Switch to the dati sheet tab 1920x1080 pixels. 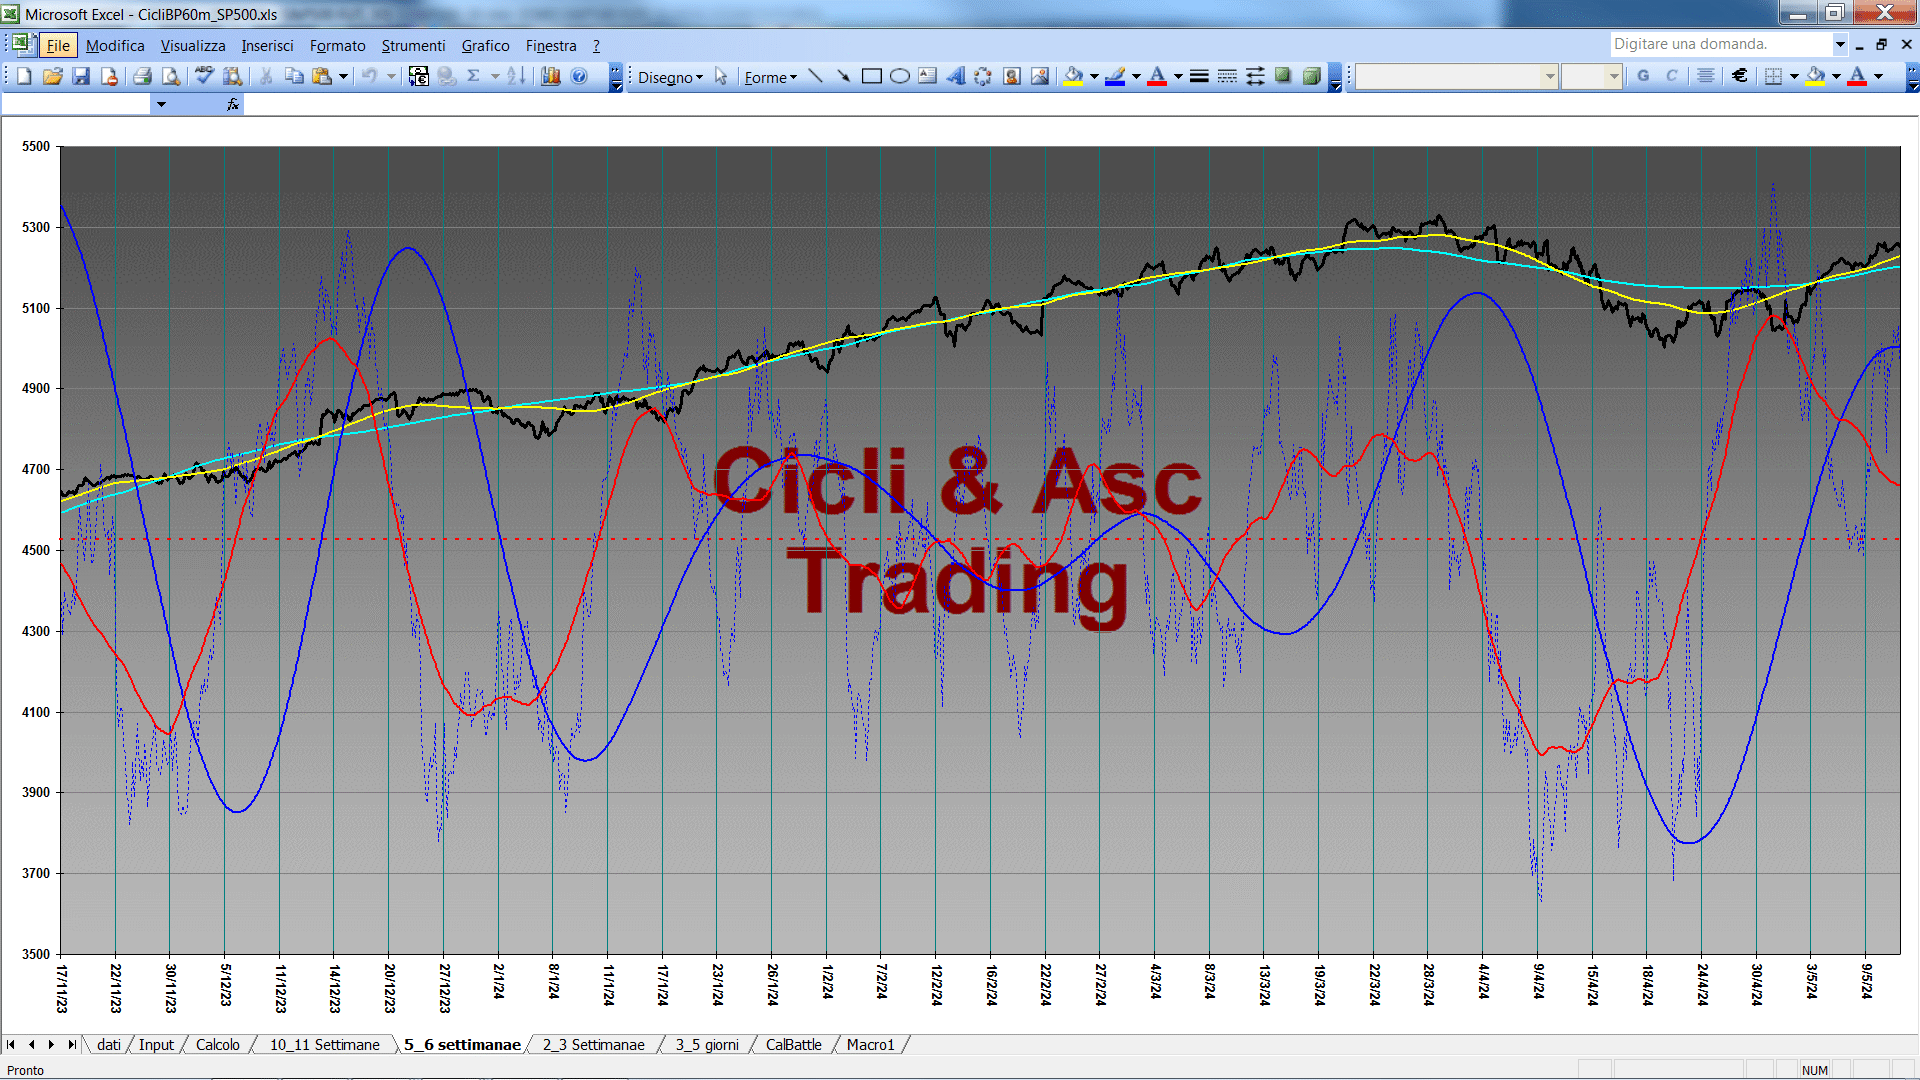tap(109, 1044)
